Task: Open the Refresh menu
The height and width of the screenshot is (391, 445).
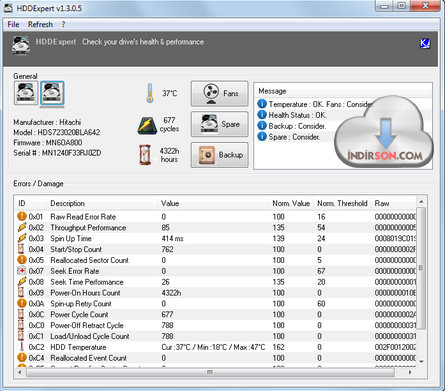Action: (x=40, y=24)
